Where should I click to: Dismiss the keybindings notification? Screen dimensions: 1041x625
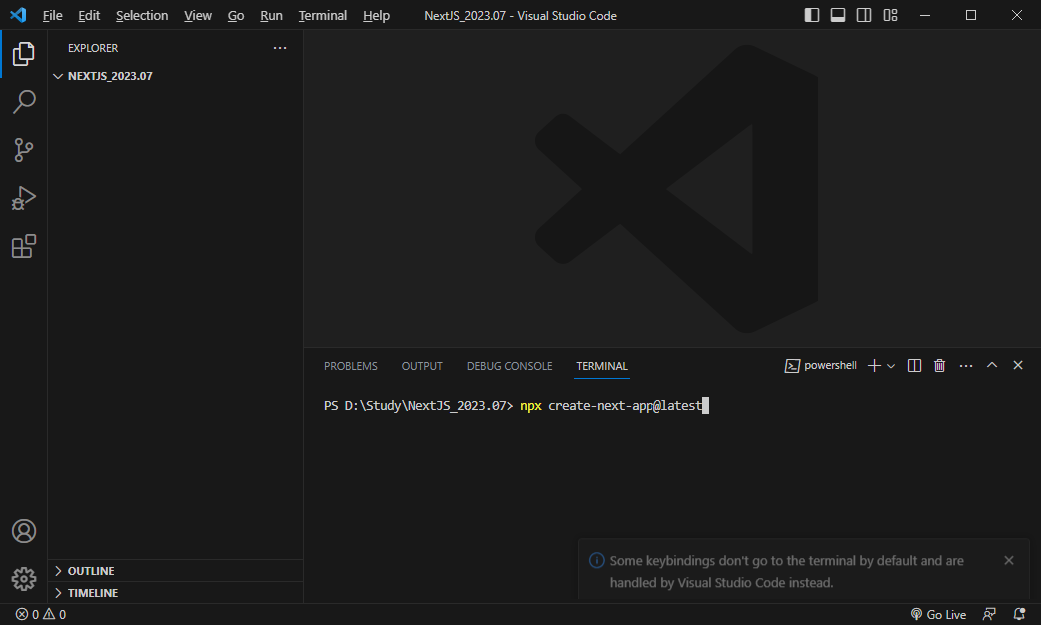1008,561
